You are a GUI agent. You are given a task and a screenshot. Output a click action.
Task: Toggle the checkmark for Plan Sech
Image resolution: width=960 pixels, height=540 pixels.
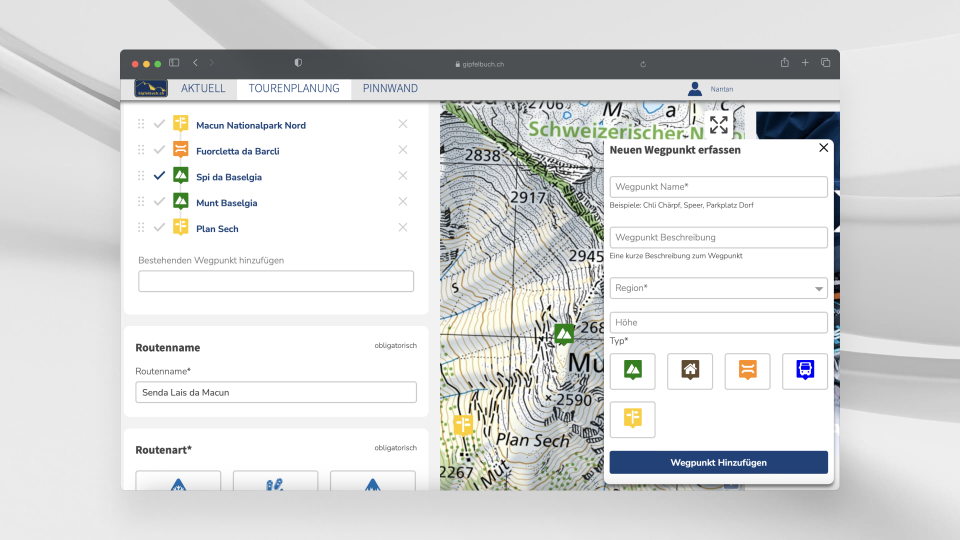(x=160, y=228)
